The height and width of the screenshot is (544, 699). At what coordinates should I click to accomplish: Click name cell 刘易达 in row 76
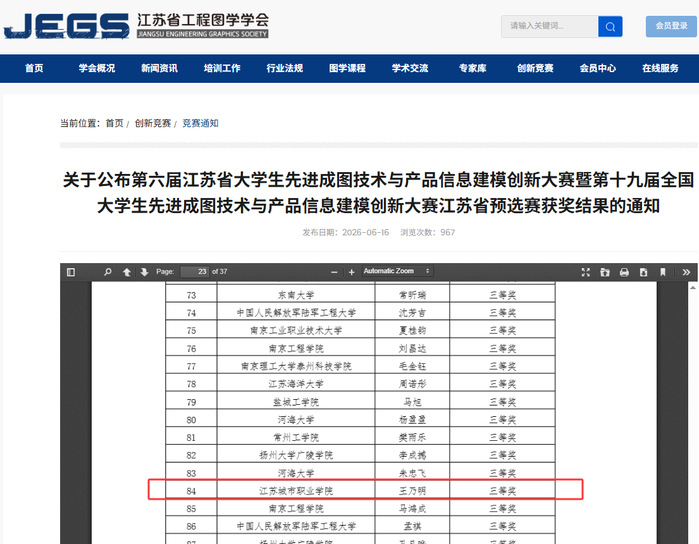coord(412,349)
